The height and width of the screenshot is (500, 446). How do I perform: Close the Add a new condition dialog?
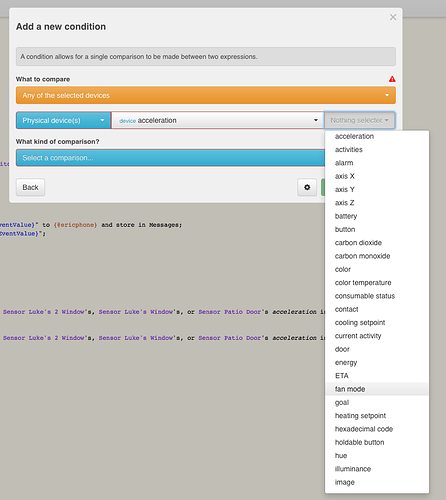pos(393,17)
